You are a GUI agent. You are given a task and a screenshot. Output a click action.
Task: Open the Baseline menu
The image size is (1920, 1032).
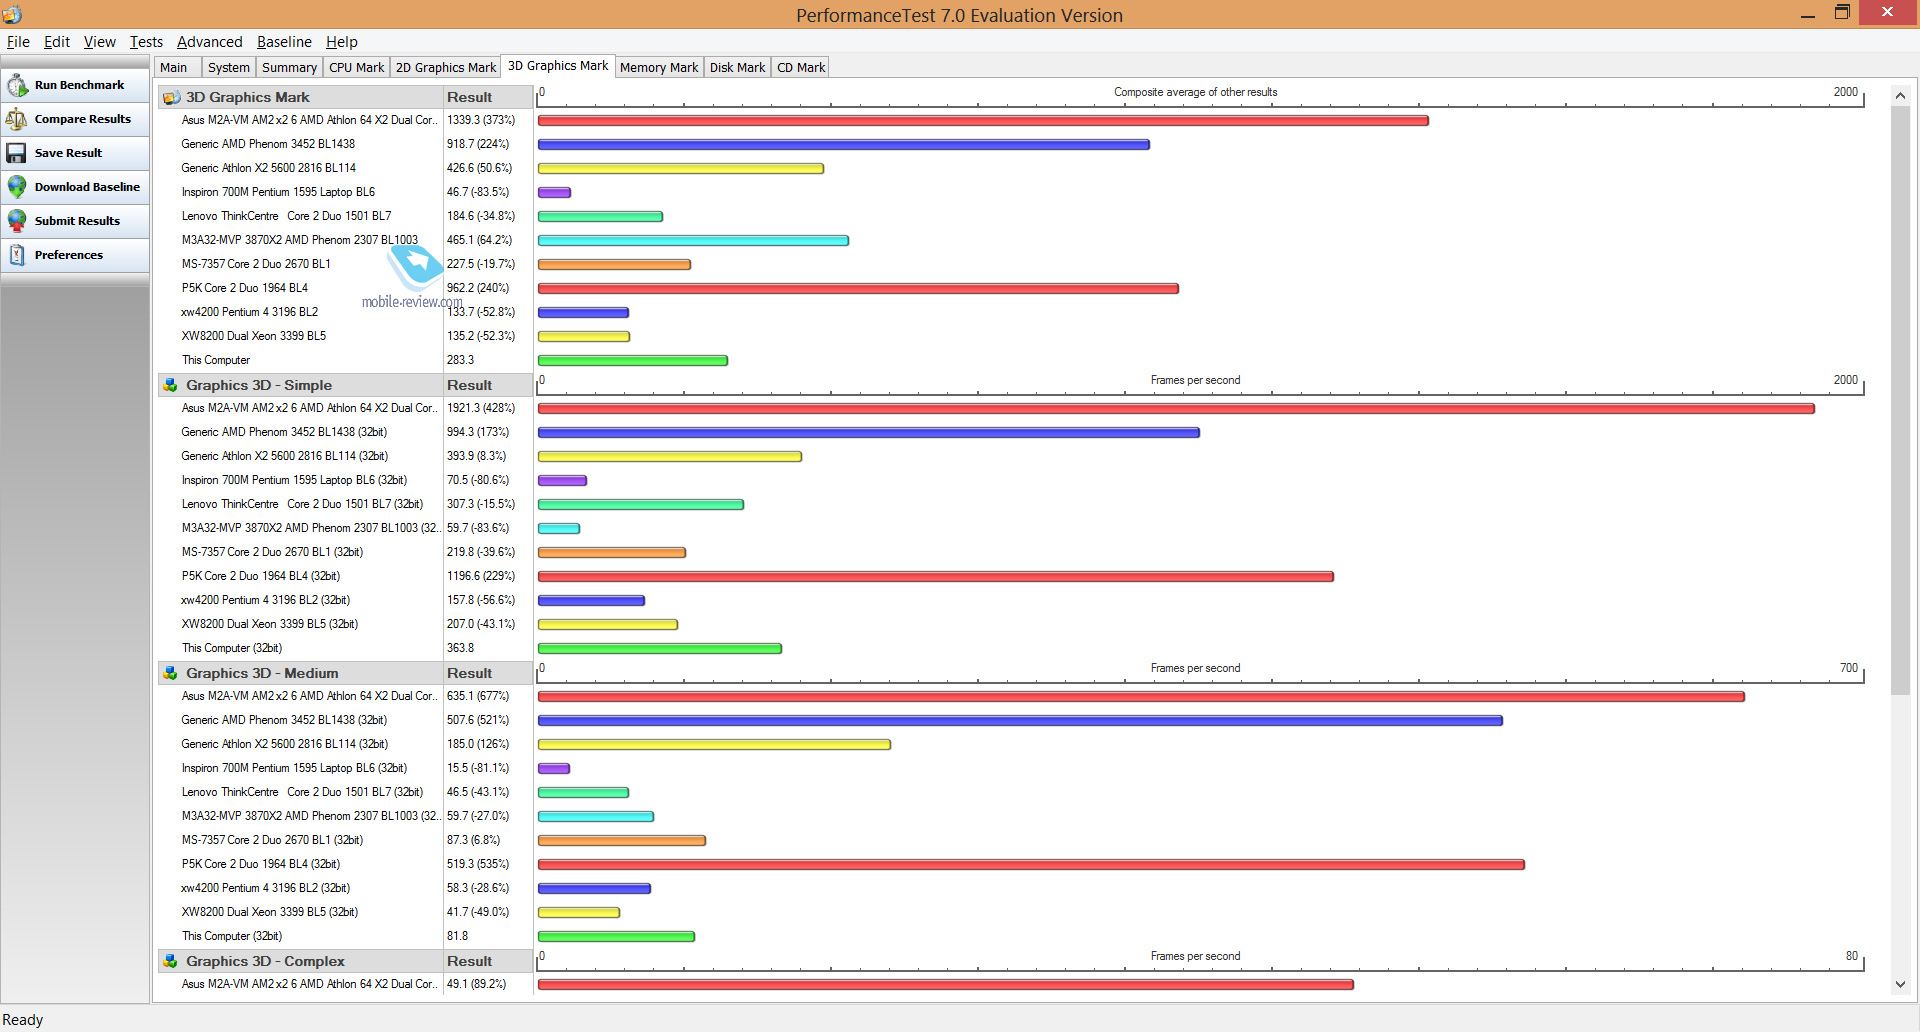coord(284,42)
